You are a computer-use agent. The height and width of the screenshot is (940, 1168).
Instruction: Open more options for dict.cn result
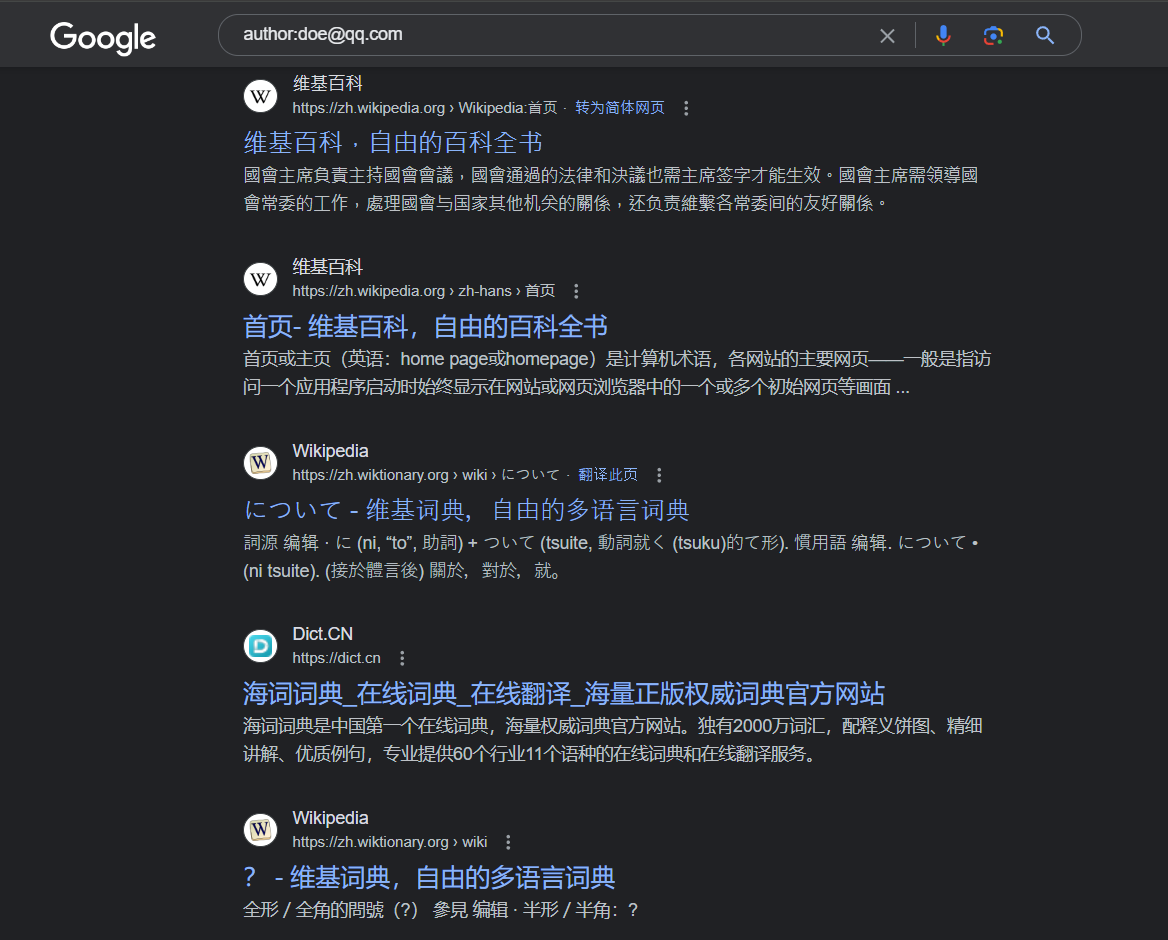(x=402, y=658)
